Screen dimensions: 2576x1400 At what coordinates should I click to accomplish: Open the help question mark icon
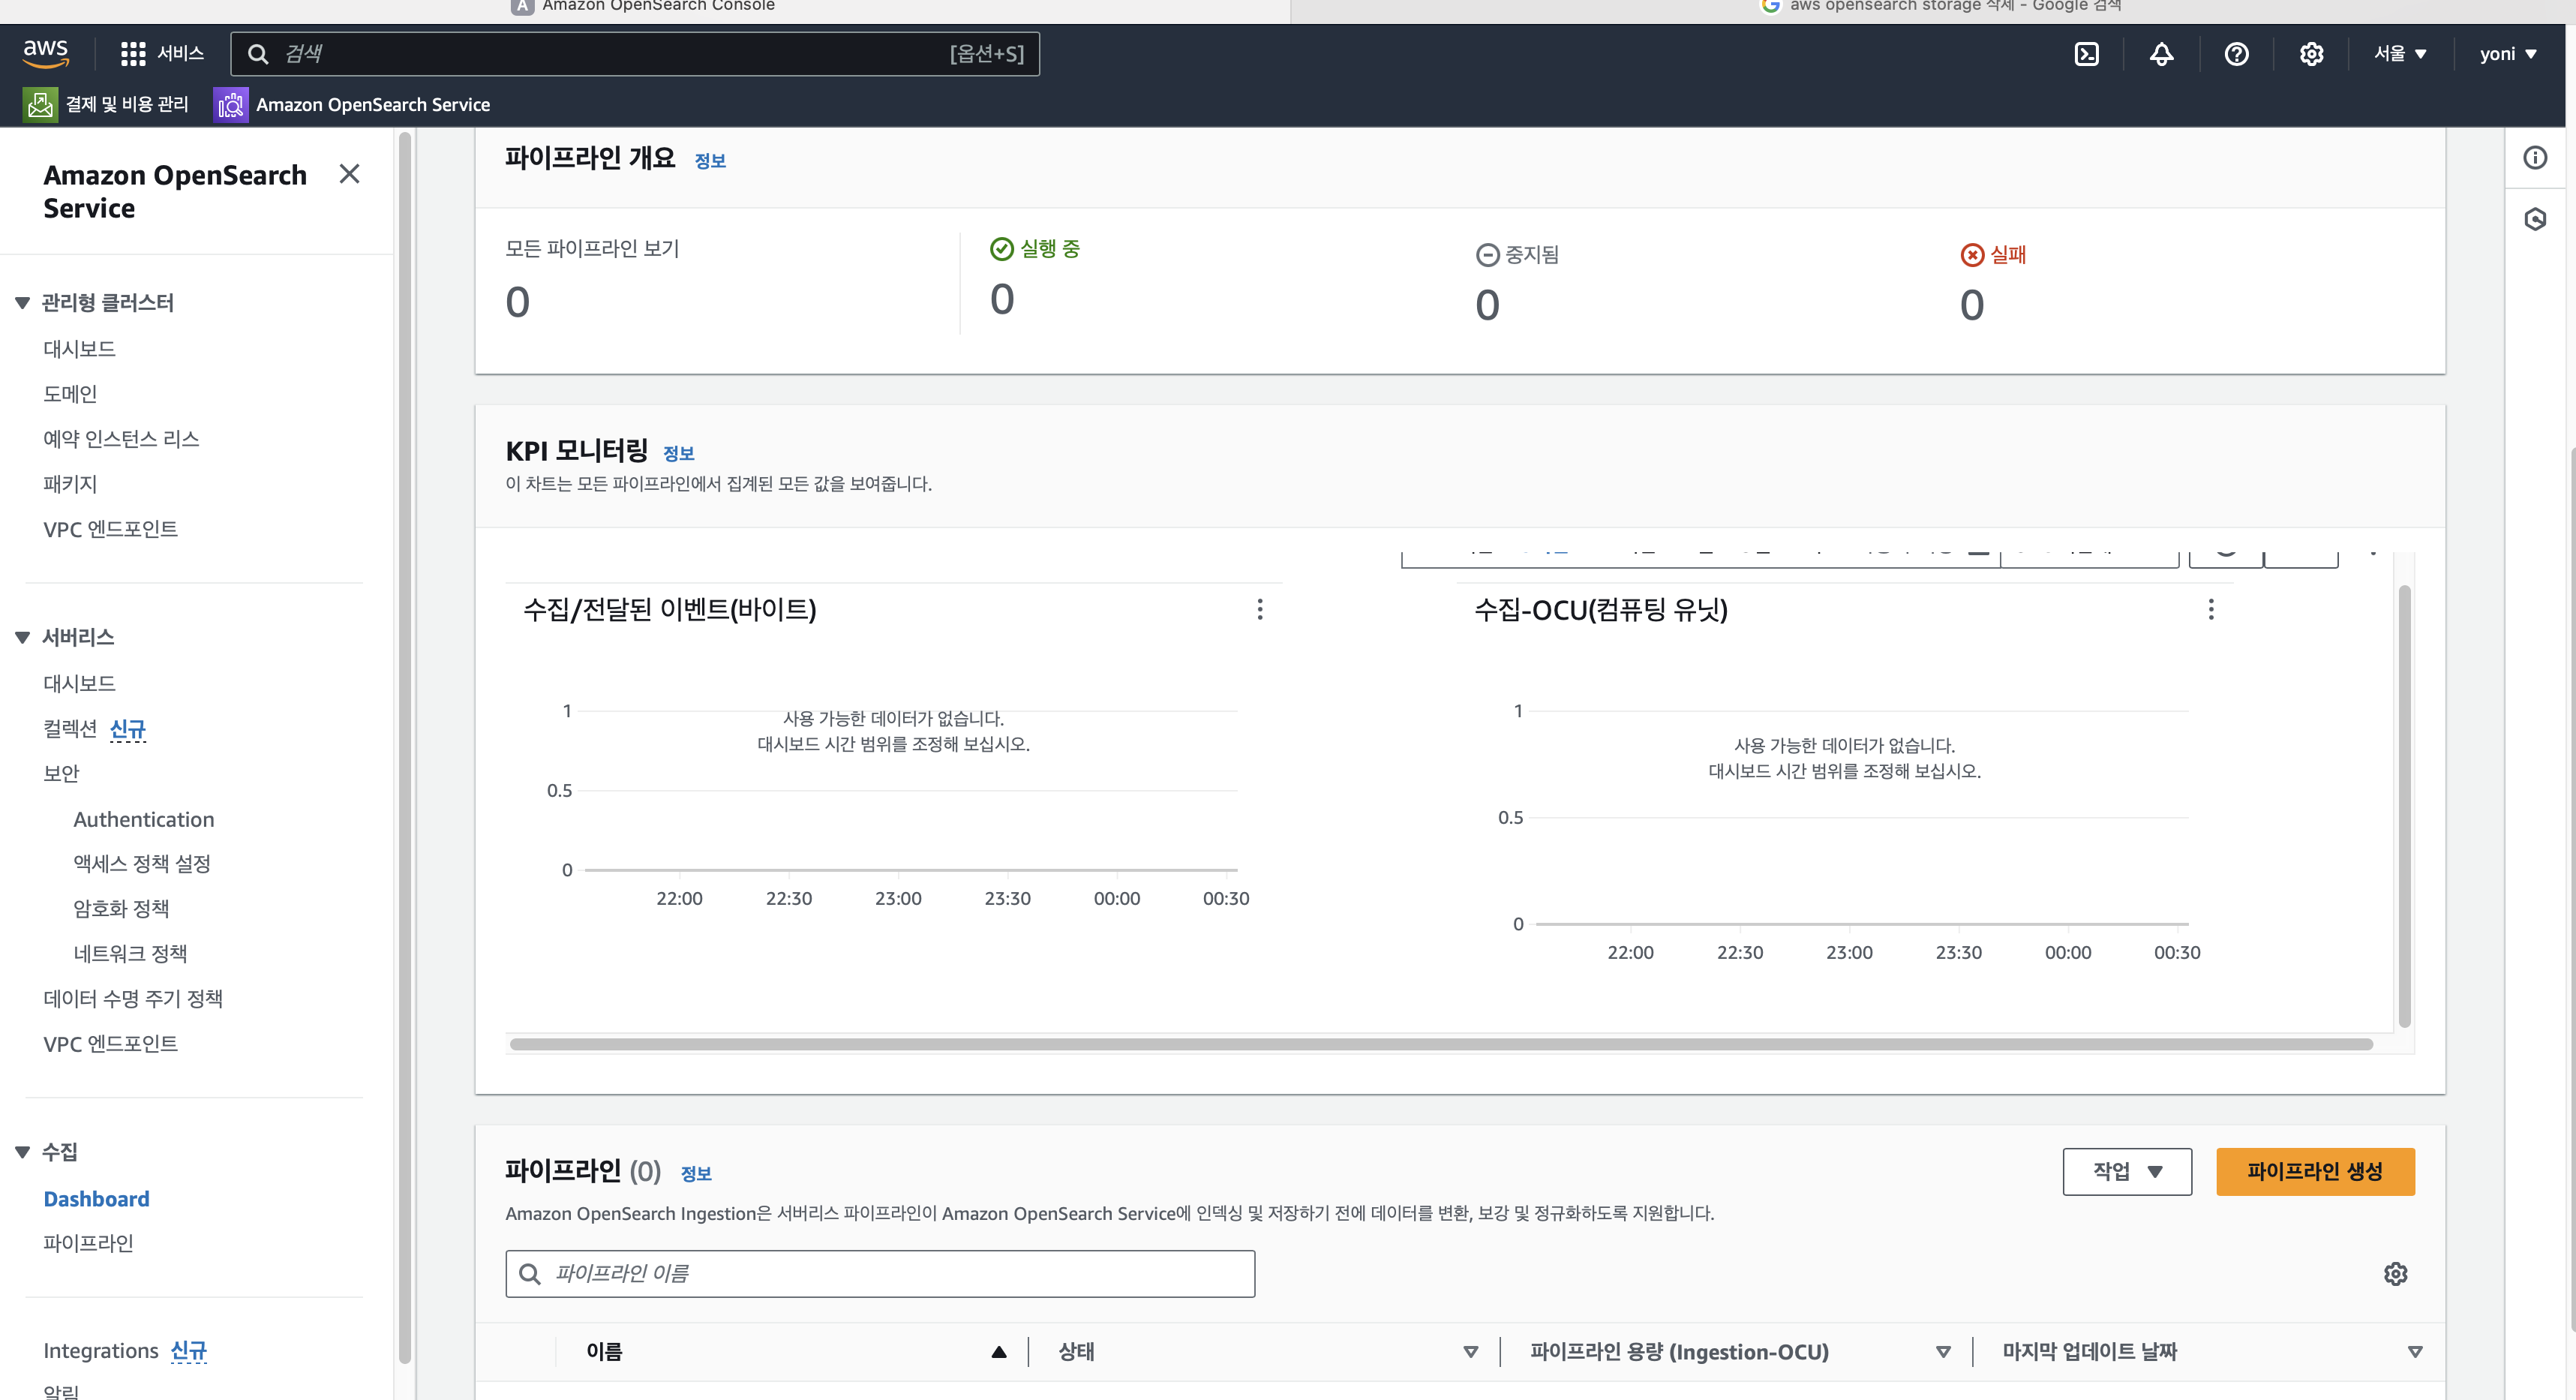coord(2236,54)
